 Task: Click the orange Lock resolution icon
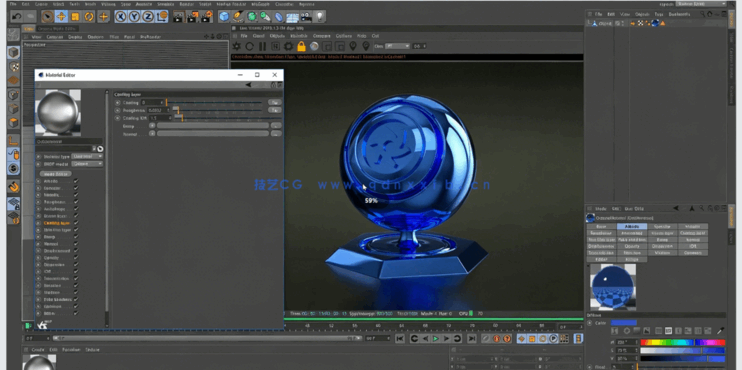[301, 46]
